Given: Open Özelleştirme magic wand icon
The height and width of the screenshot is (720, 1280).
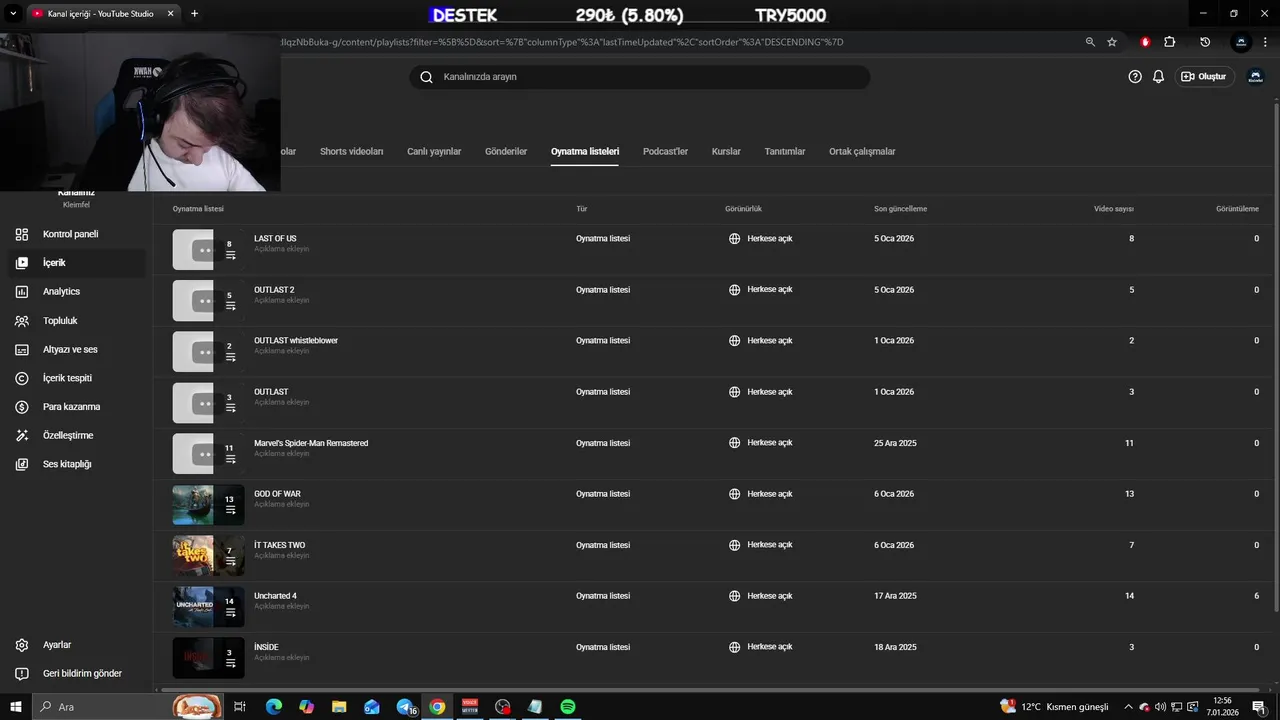Looking at the screenshot, I should tap(22, 436).
